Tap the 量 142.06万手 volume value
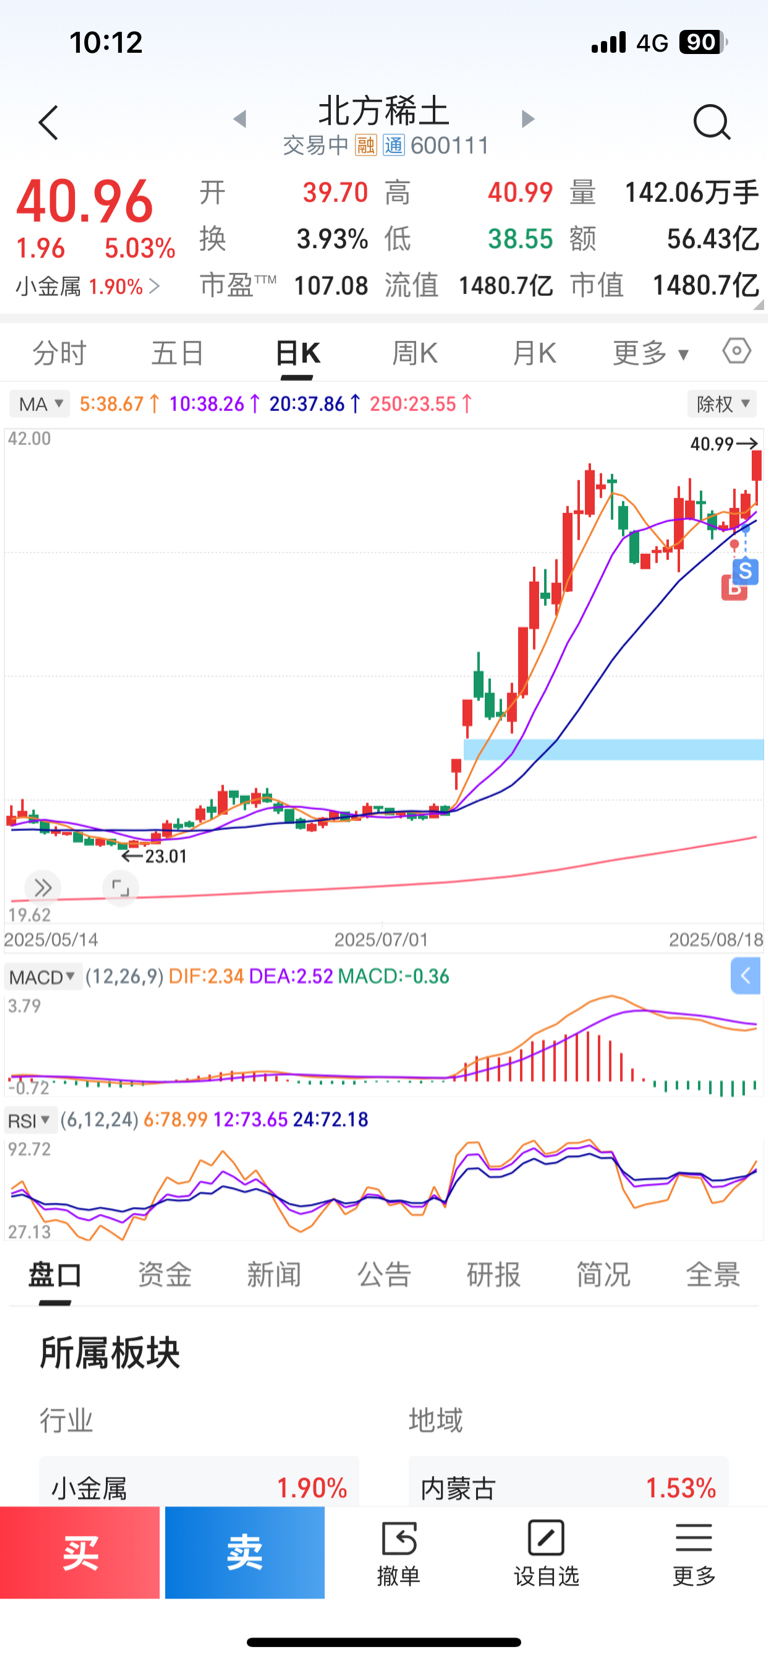768x1663 pixels. tap(691, 192)
